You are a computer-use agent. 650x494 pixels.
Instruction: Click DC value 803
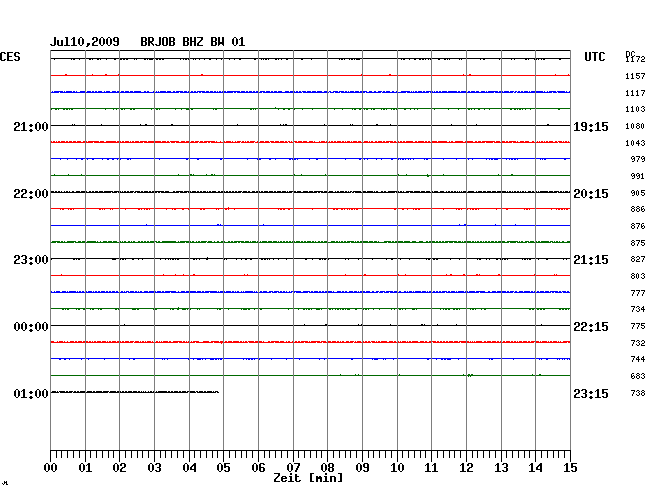[x=638, y=276]
